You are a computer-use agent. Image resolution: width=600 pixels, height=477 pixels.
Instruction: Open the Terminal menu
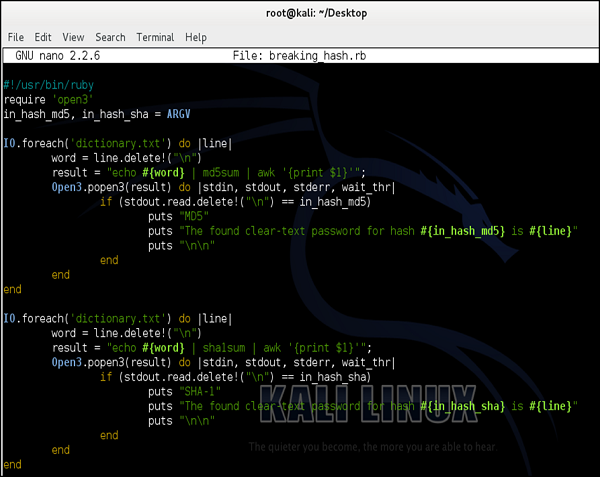pyautogui.click(x=155, y=37)
